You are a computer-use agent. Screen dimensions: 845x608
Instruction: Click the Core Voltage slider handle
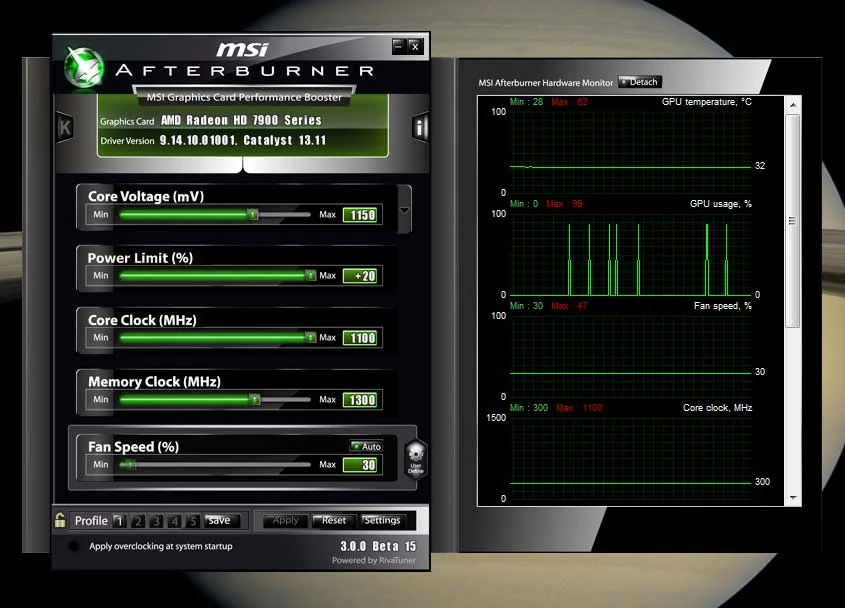(252, 215)
